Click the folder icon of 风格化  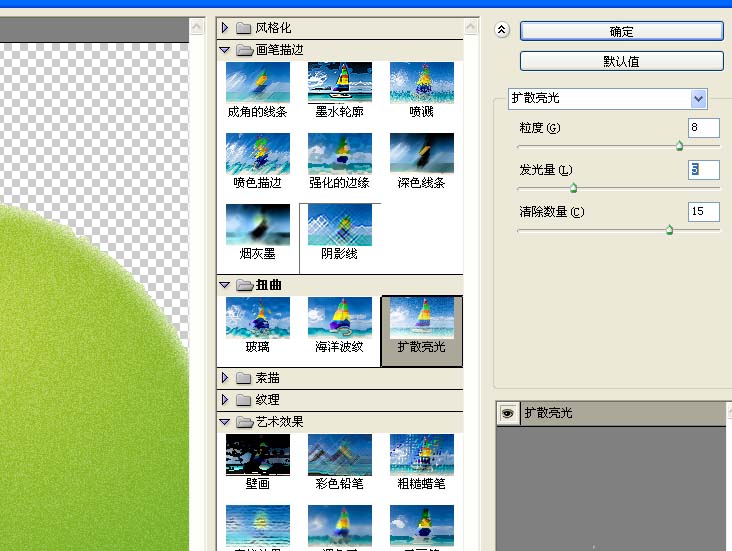[243, 28]
